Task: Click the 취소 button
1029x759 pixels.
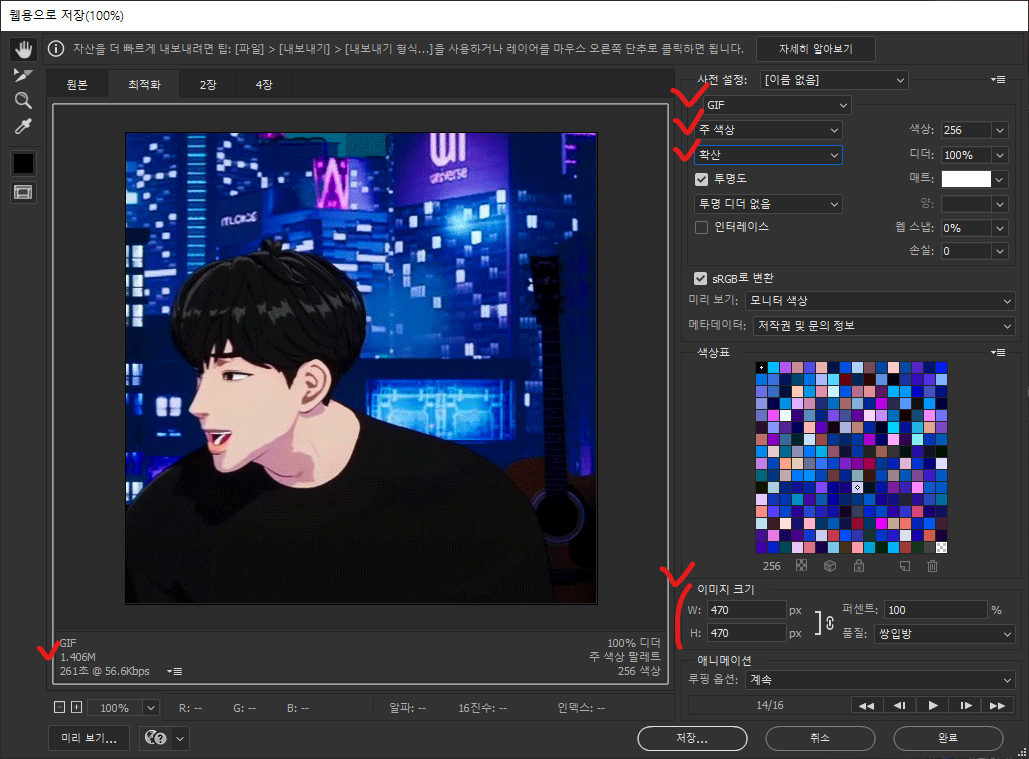Action: pyautogui.click(x=820, y=738)
